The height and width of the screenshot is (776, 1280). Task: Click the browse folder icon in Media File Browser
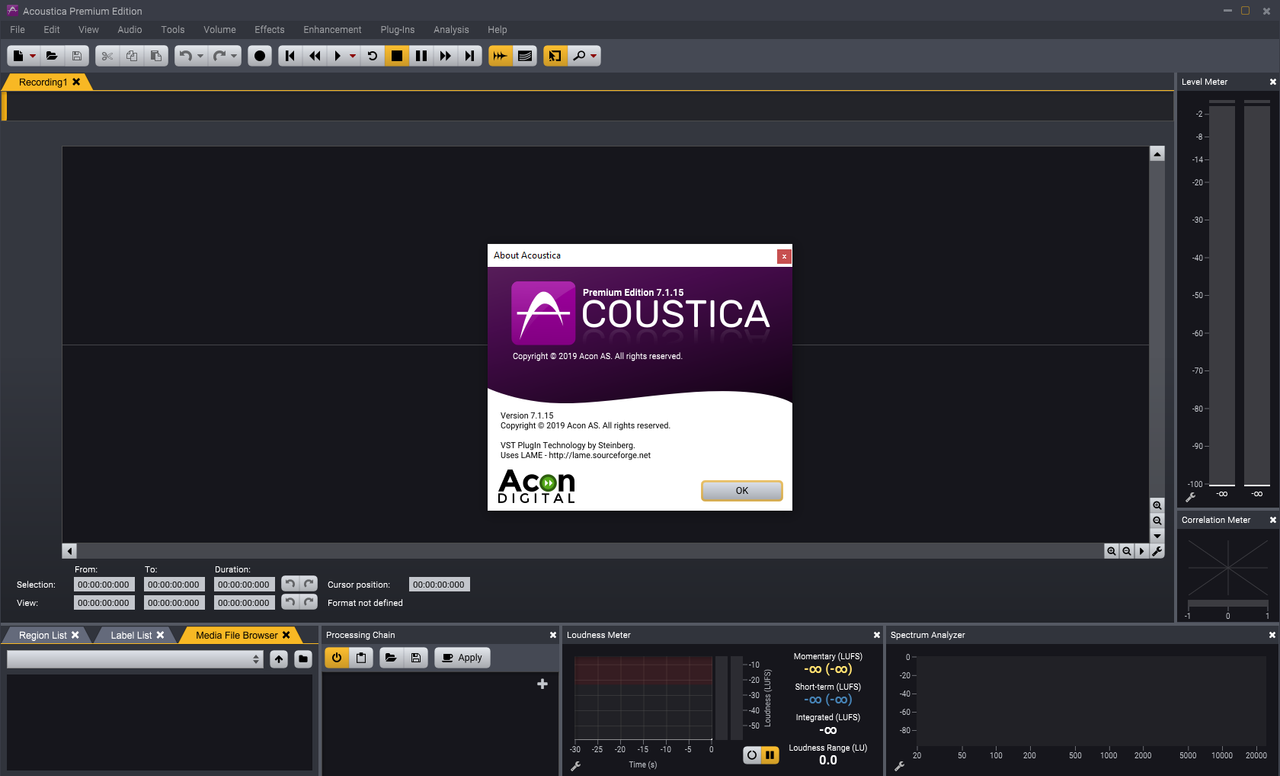point(303,659)
